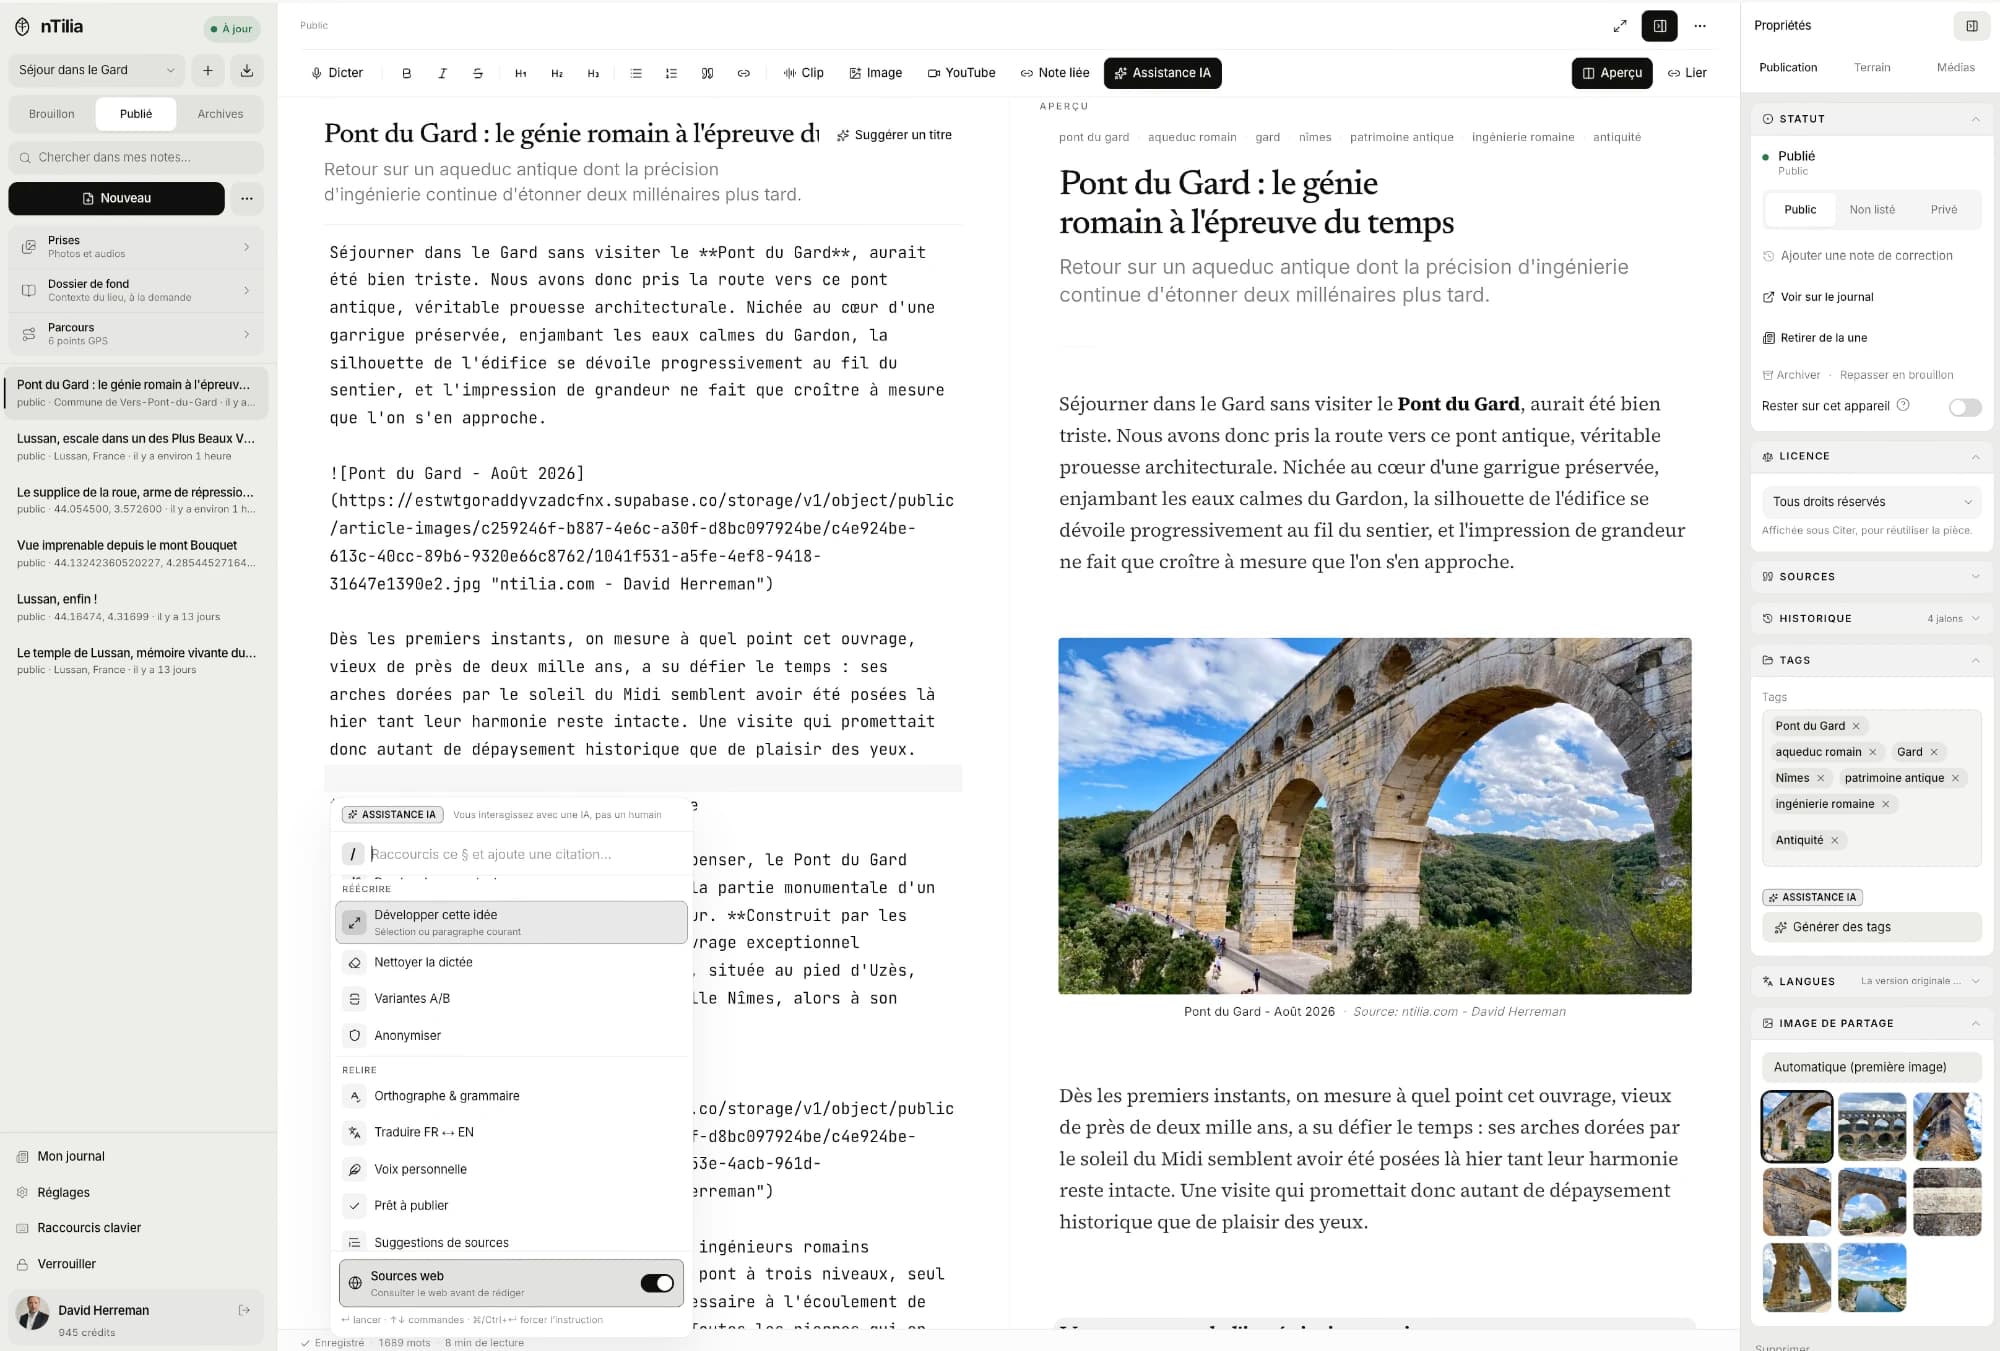Viewport: 2000px width, 1351px height.
Task: Choose Développer cette idée command
Action: pos(511,922)
